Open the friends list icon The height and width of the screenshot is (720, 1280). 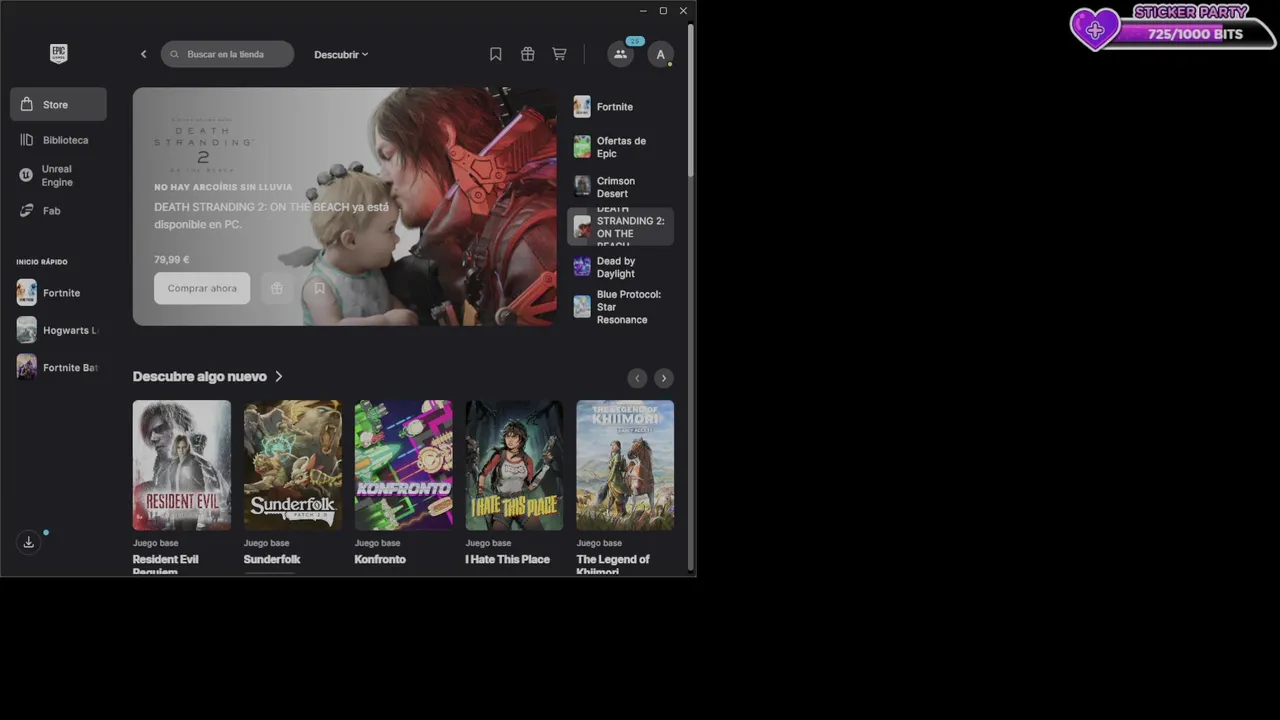pos(620,54)
